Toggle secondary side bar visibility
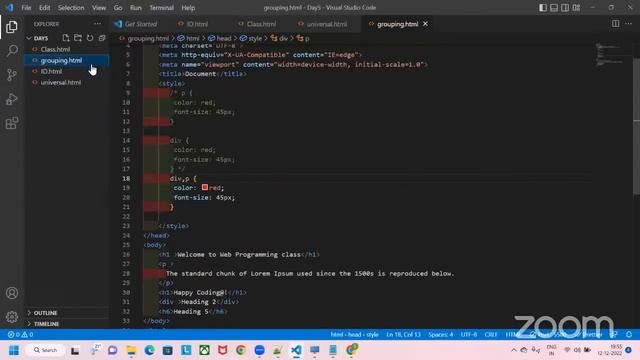640x360 pixels. (x=565, y=8)
